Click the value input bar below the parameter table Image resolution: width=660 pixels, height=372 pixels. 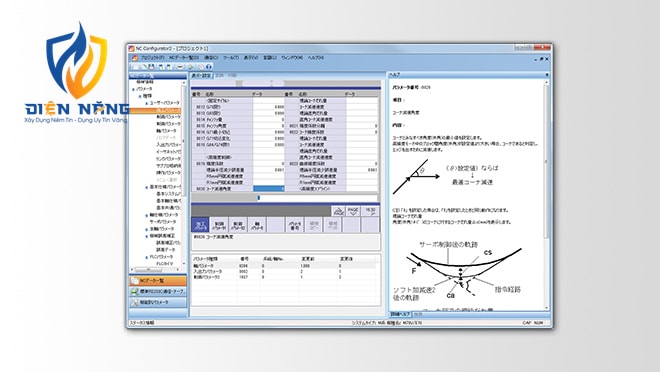pyautogui.click(x=318, y=197)
